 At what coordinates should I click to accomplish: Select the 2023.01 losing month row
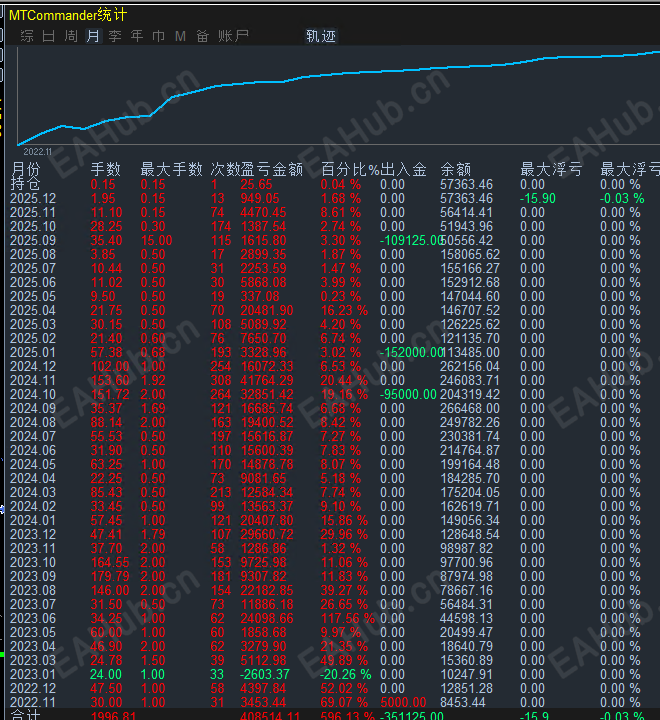click(x=330, y=675)
